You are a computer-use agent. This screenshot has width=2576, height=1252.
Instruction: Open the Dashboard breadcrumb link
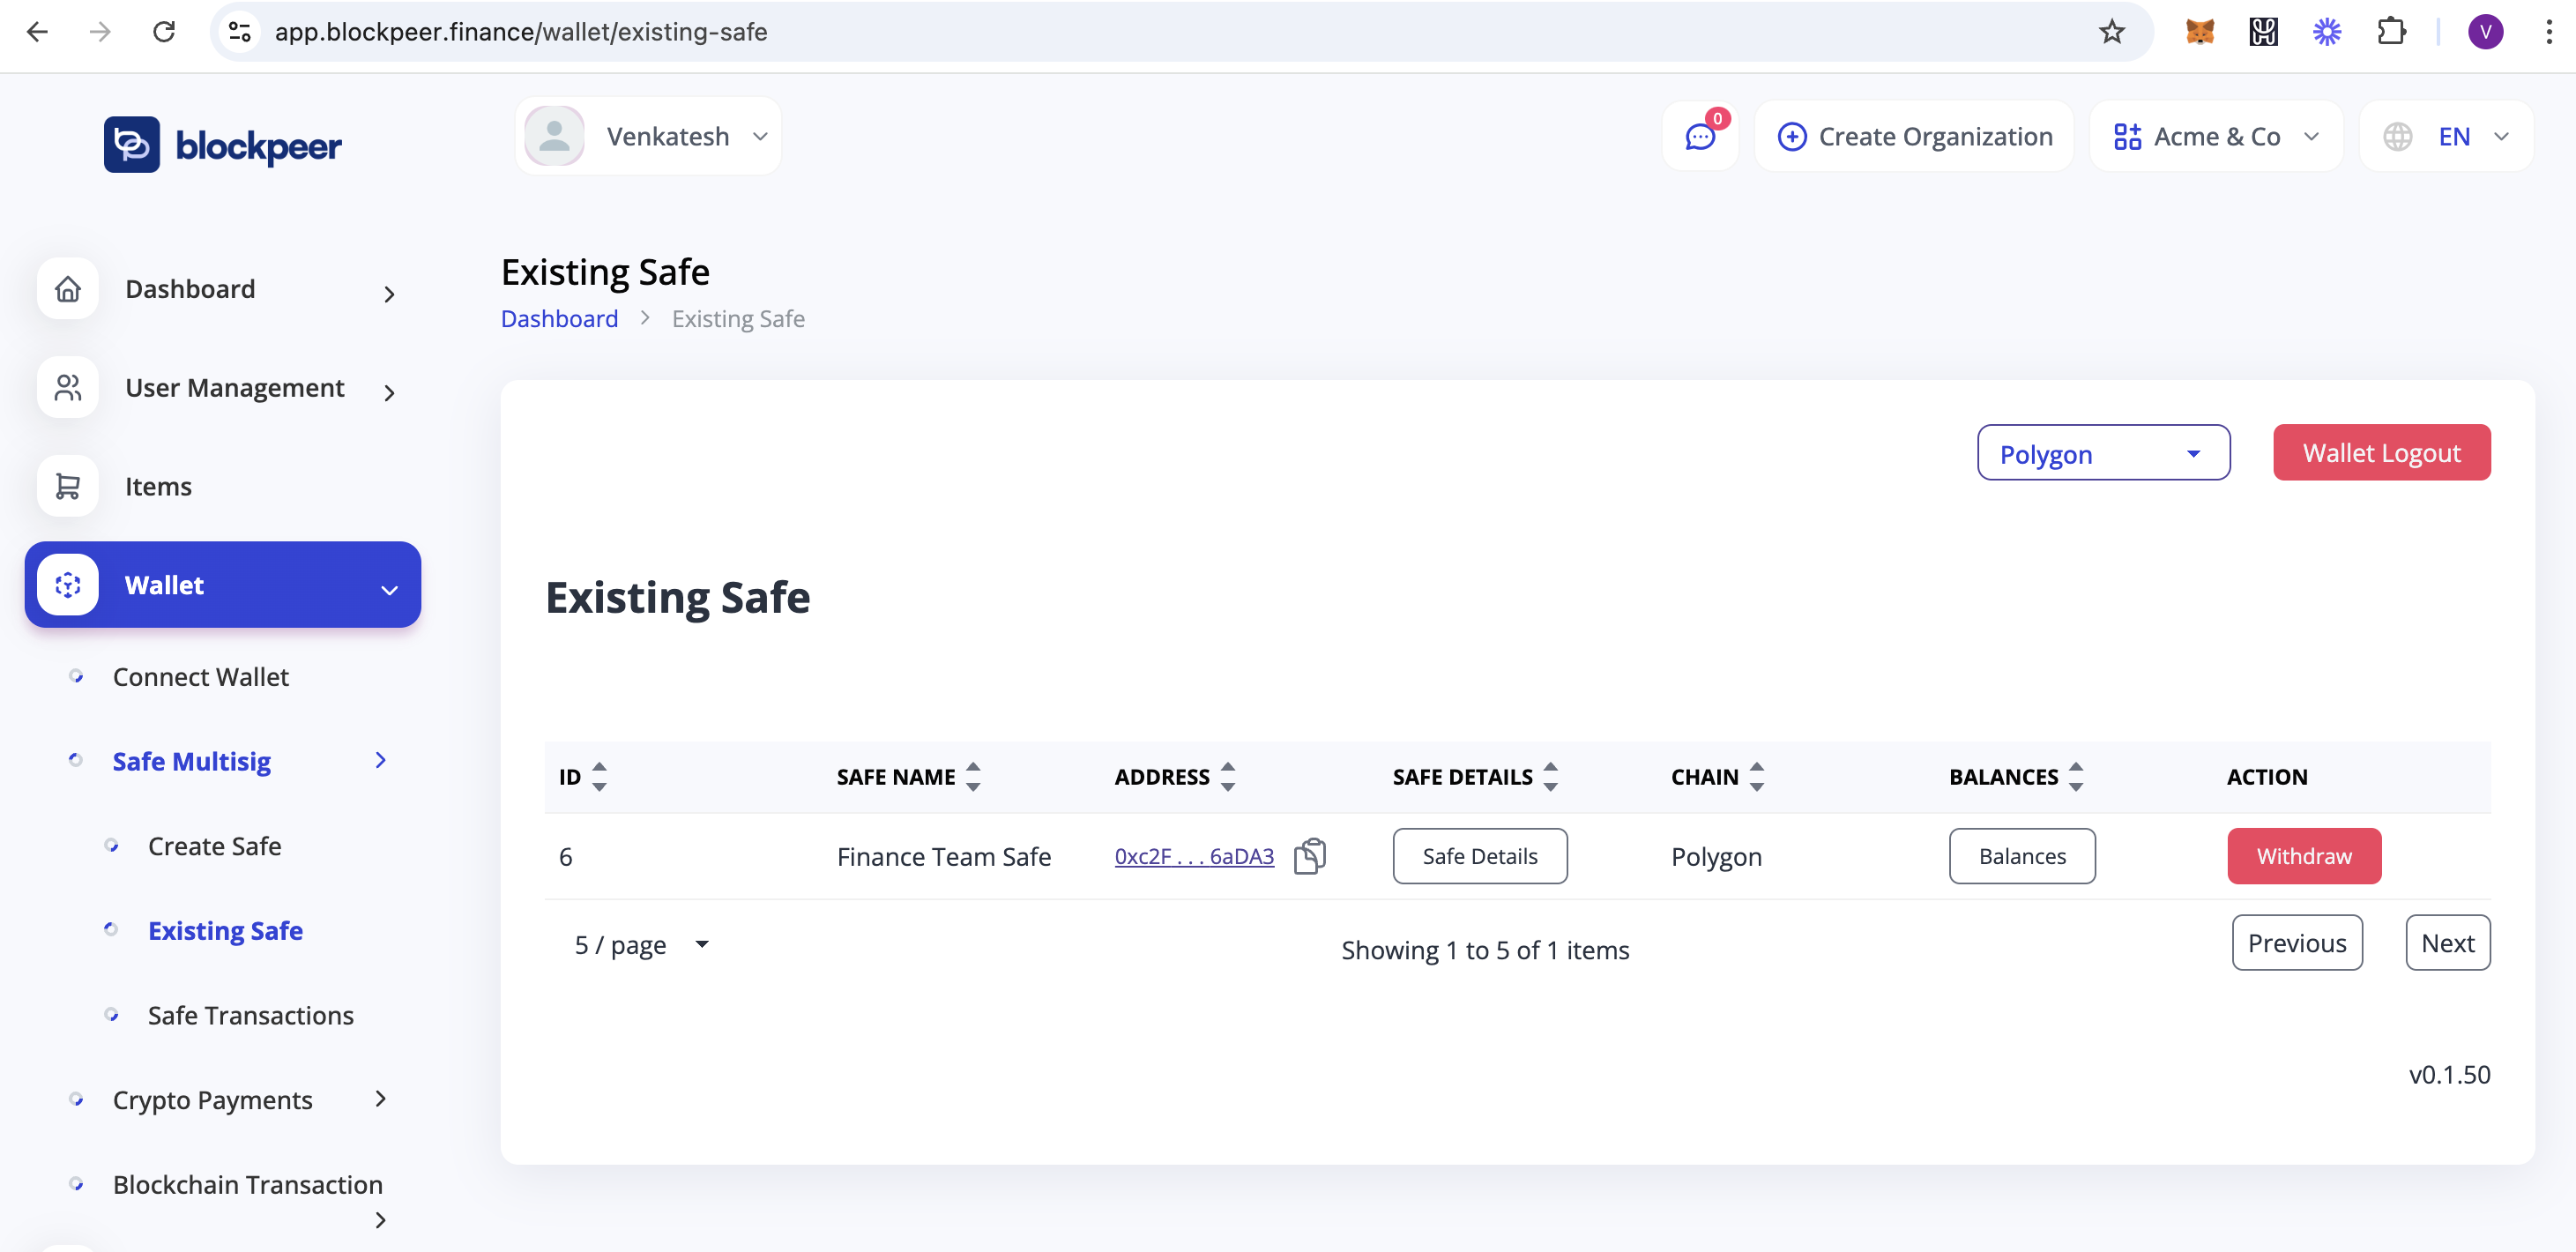(x=559, y=318)
